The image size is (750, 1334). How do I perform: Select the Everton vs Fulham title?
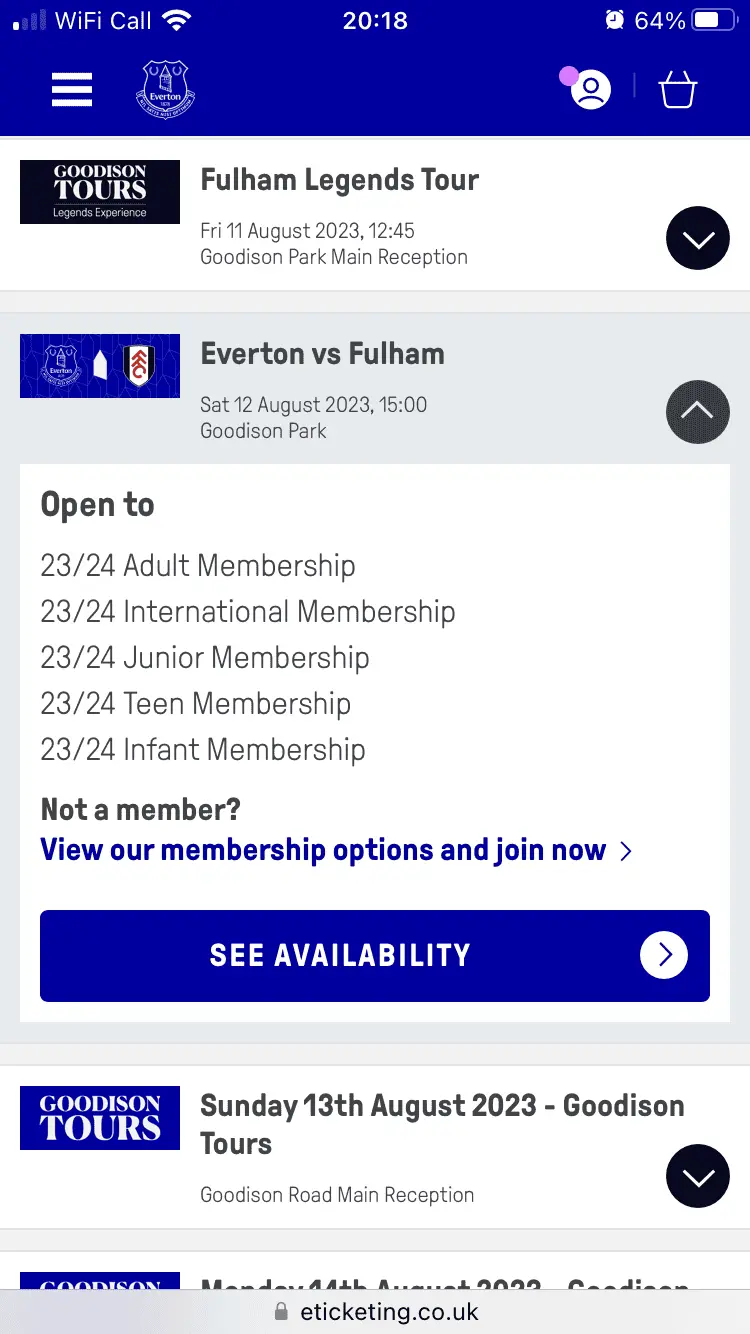(x=322, y=354)
